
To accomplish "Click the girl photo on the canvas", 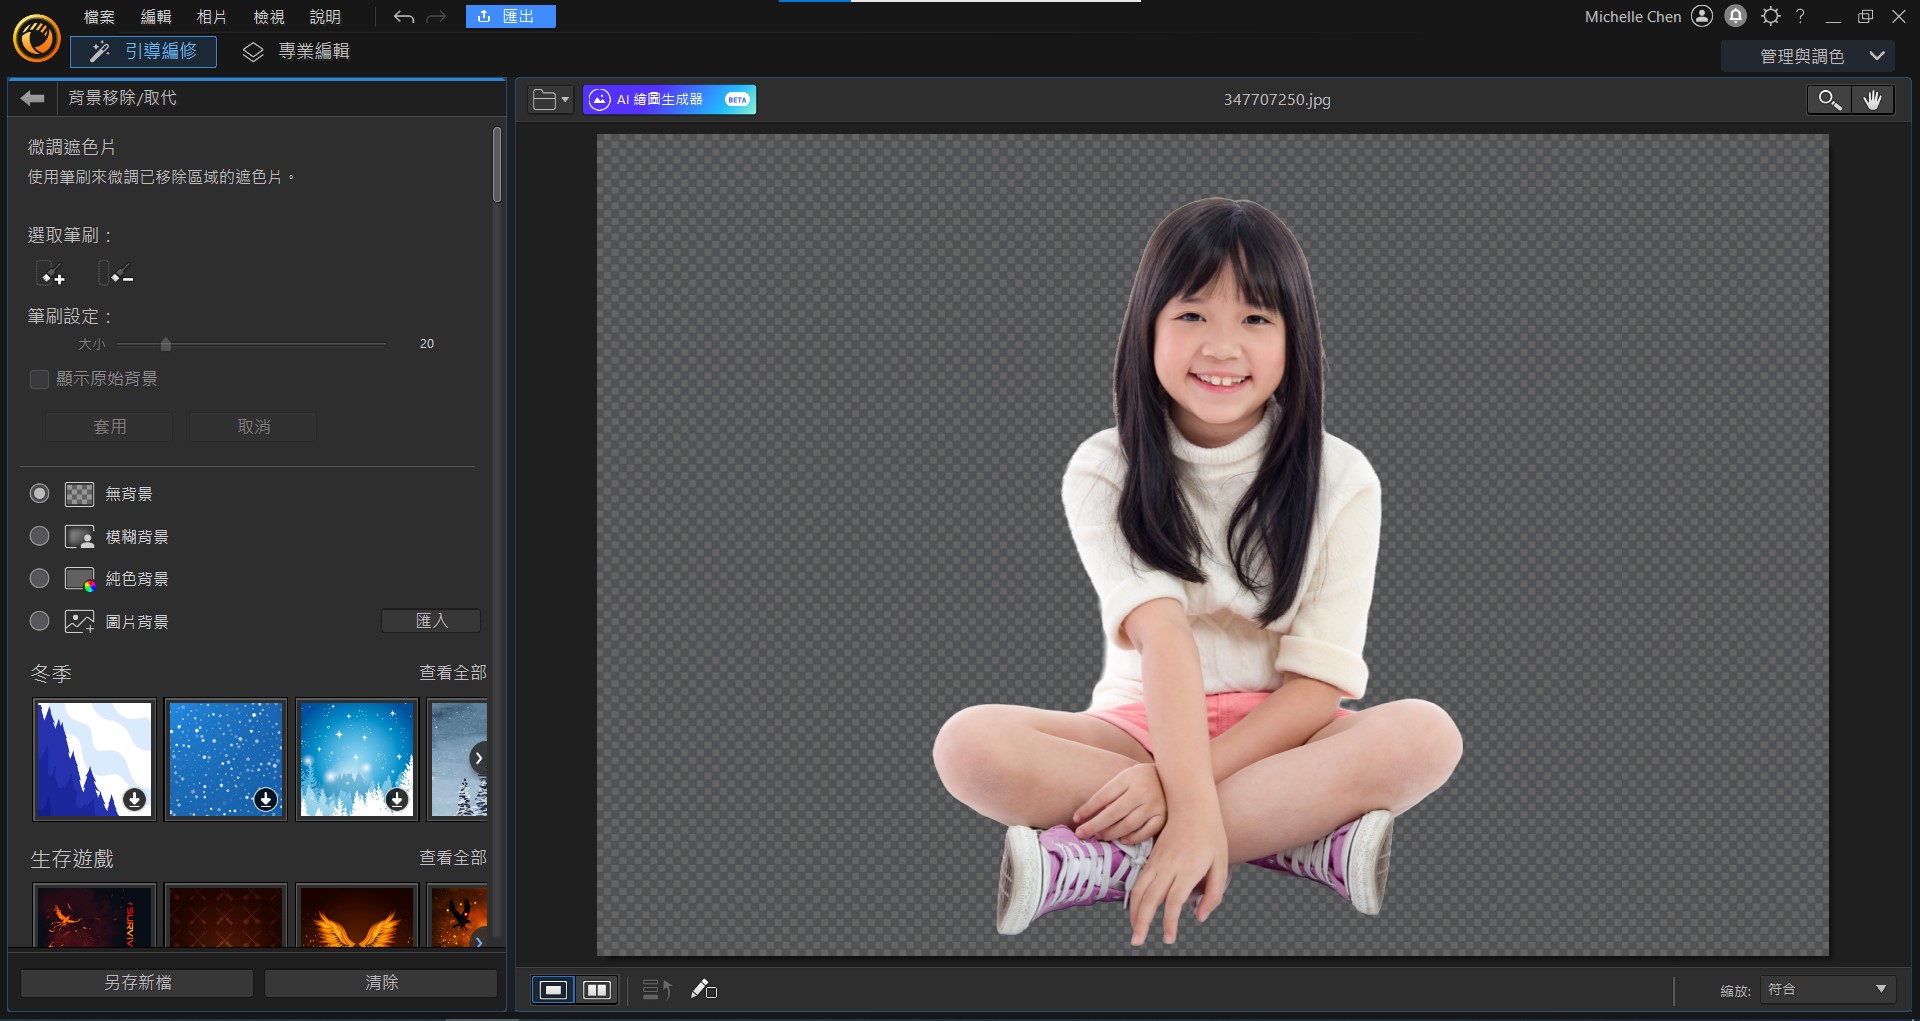I will [1200, 570].
